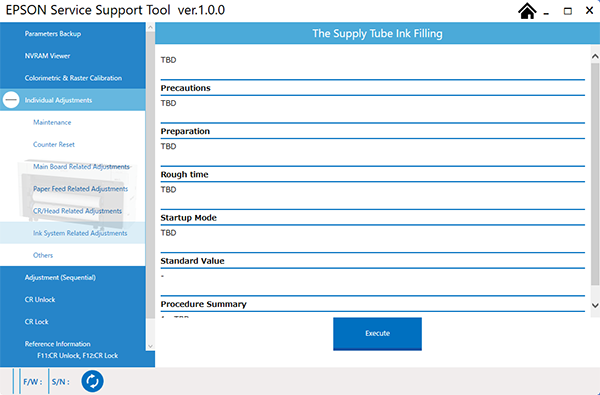Click content panel scroll down arrow
The height and width of the screenshot is (395, 600).
tap(595, 305)
